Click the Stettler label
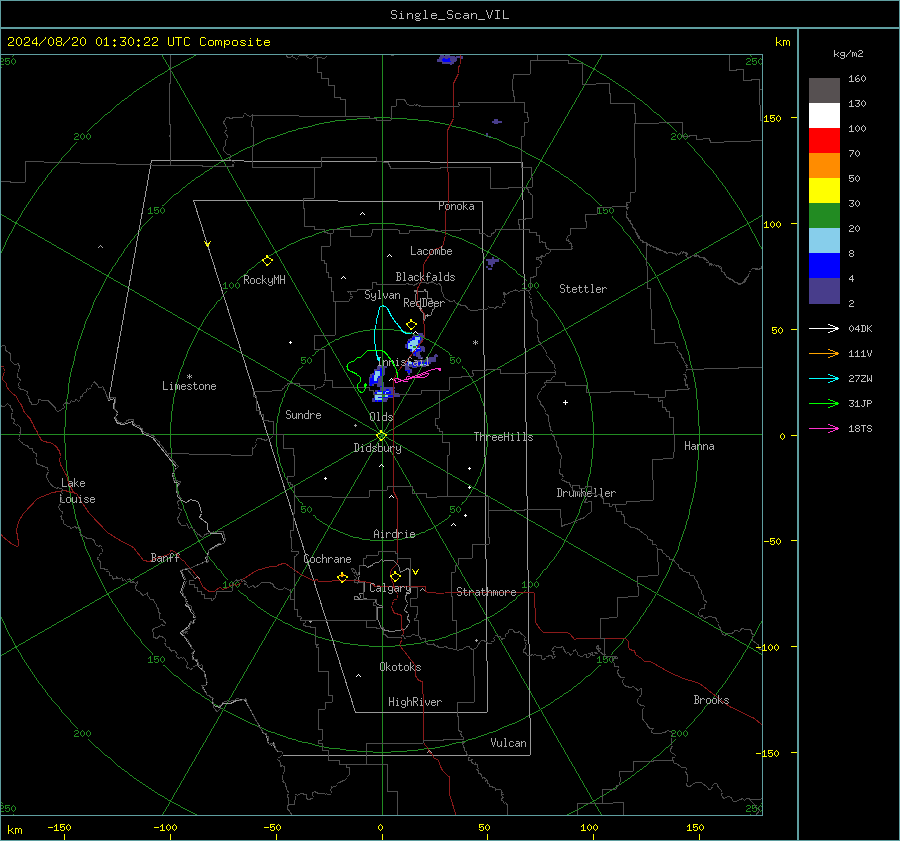This screenshot has width=900, height=841. tap(583, 289)
